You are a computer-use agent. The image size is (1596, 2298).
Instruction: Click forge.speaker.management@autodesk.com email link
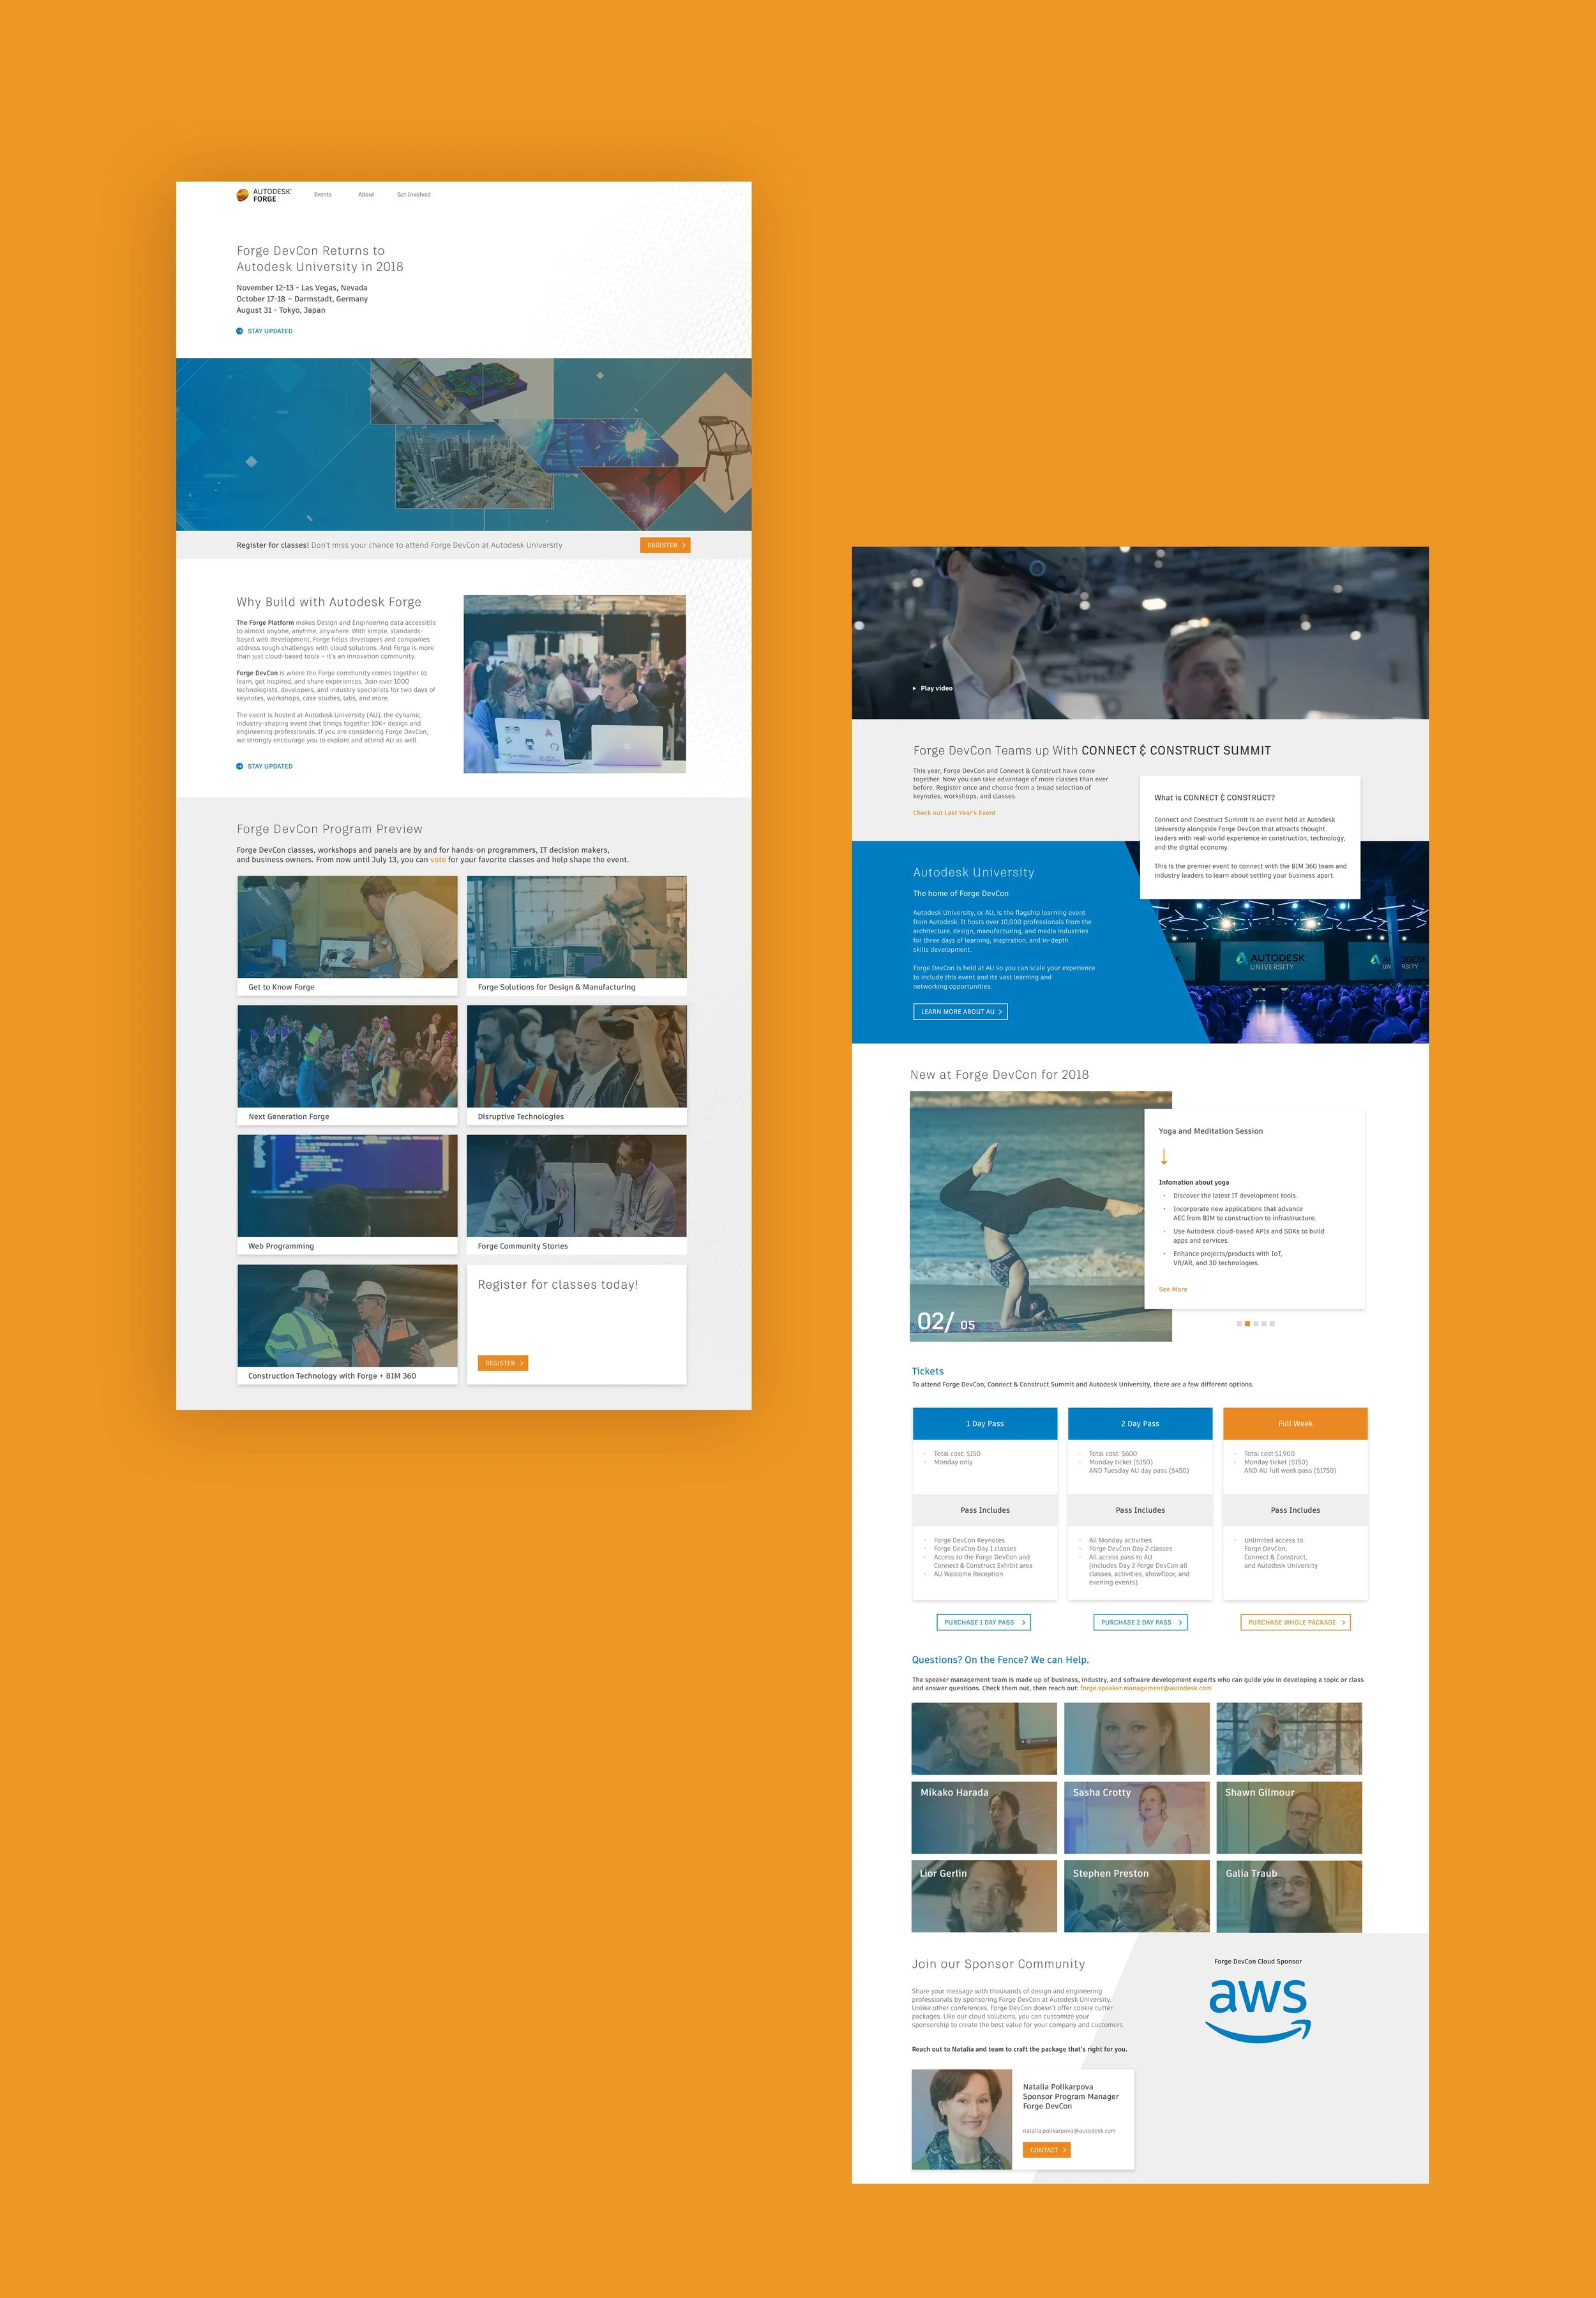[1146, 1688]
